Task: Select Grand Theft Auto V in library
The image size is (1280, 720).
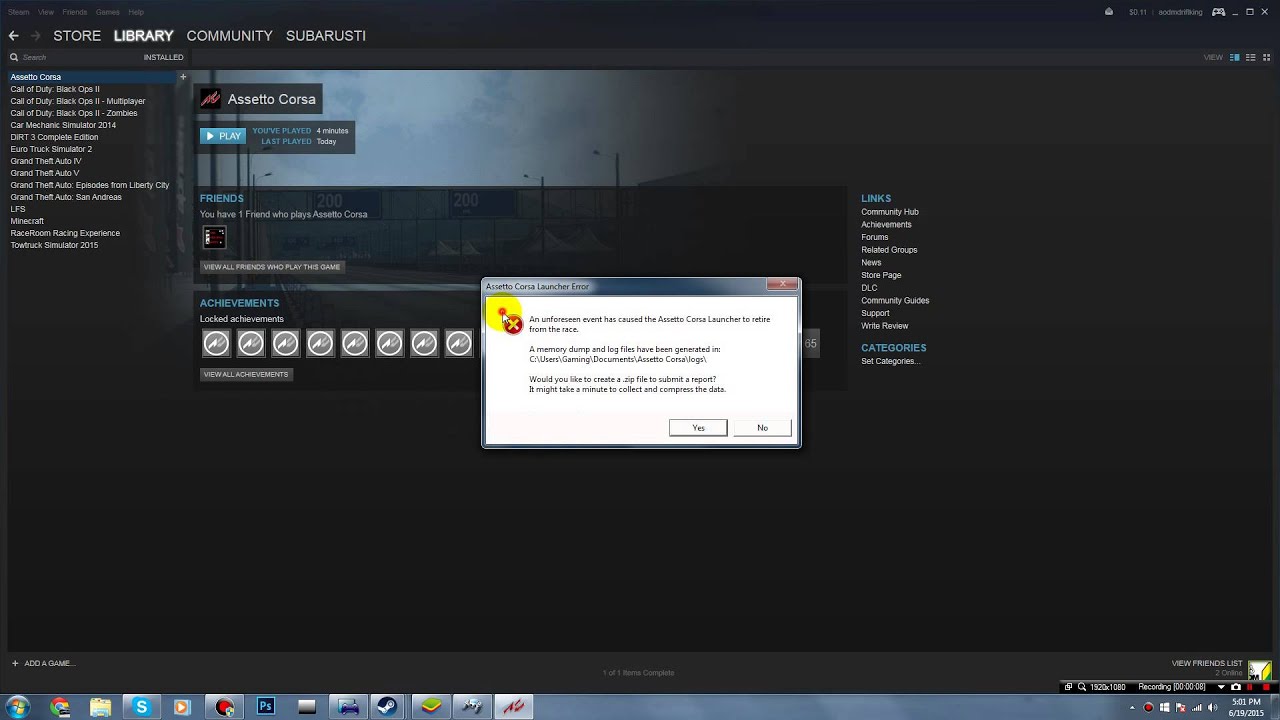Action: [x=45, y=173]
